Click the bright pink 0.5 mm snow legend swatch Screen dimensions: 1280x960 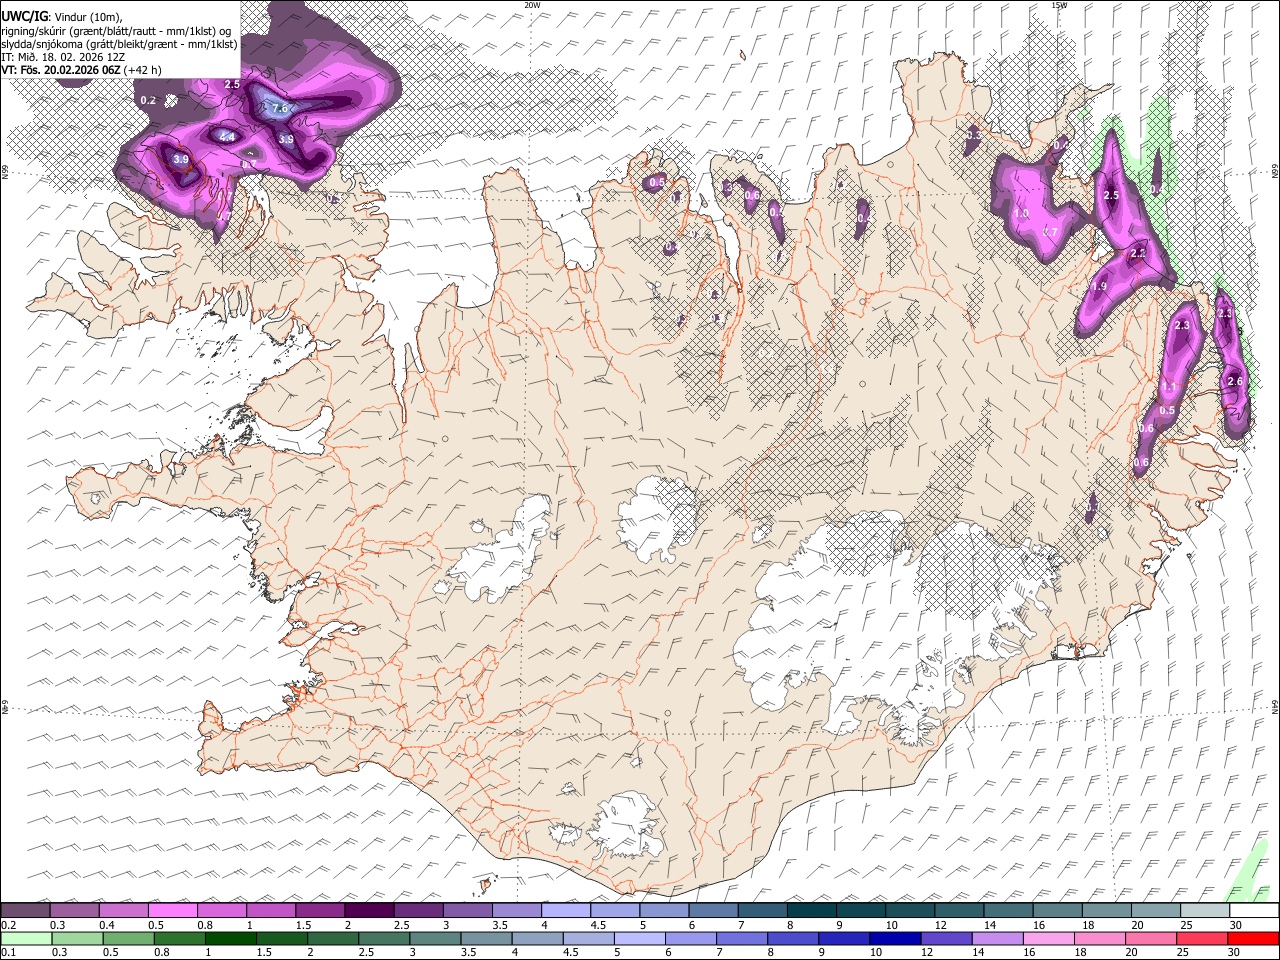pyautogui.click(x=173, y=911)
